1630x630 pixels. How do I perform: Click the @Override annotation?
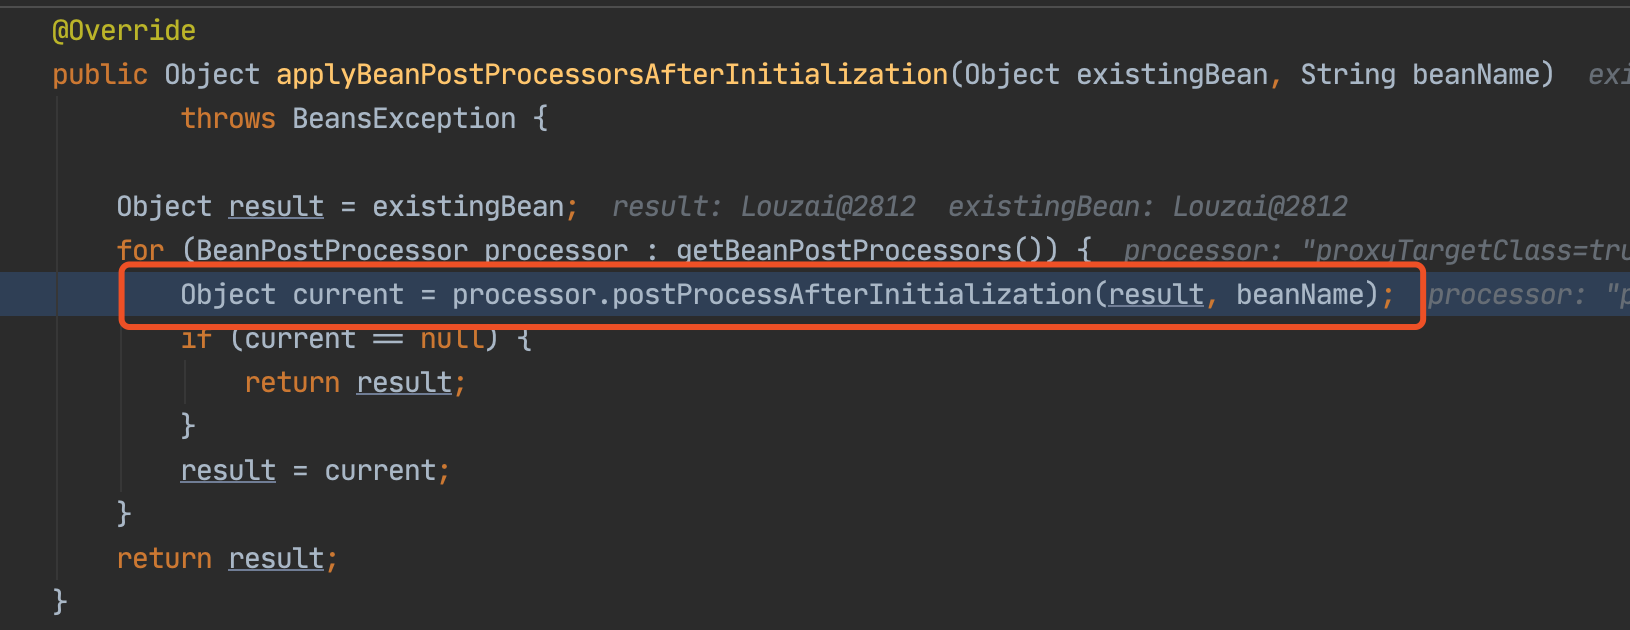pyautogui.click(x=124, y=30)
